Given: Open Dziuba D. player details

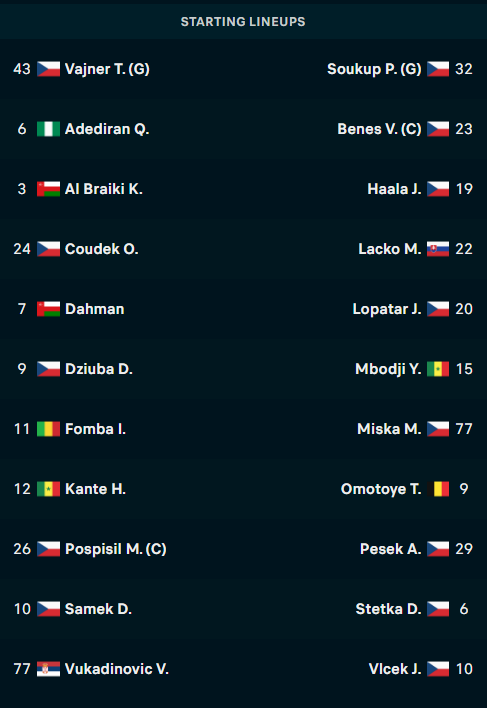Looking at the screenshot, I should [99, 369].
